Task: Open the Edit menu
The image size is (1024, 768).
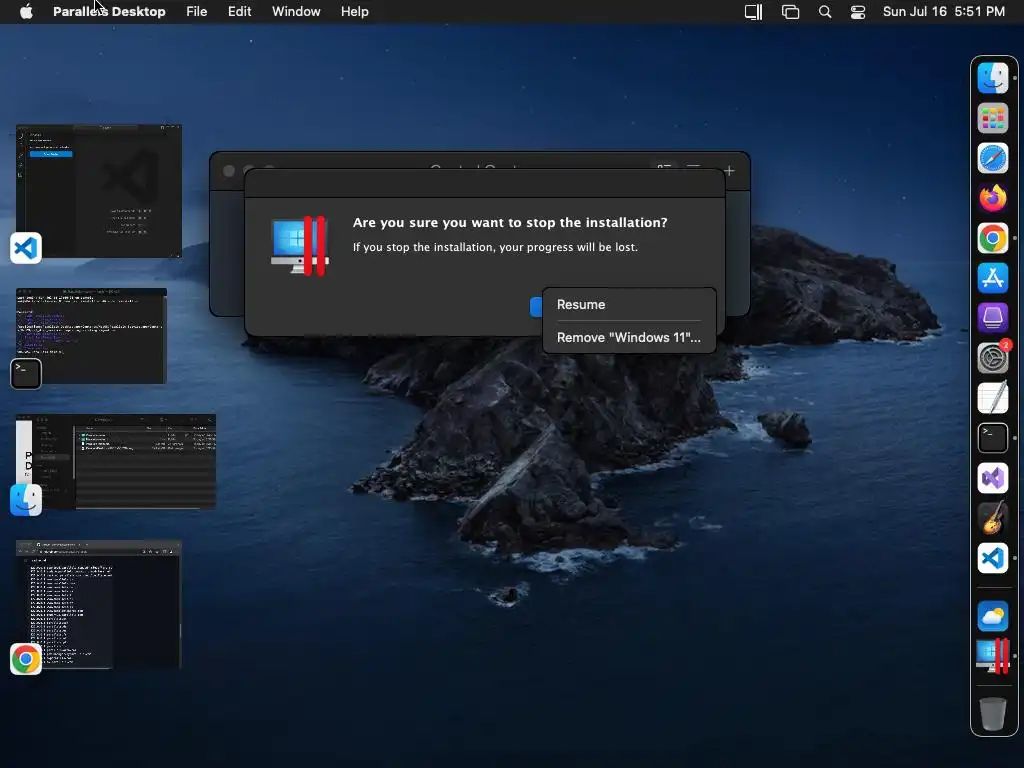Action: point(240,12)
